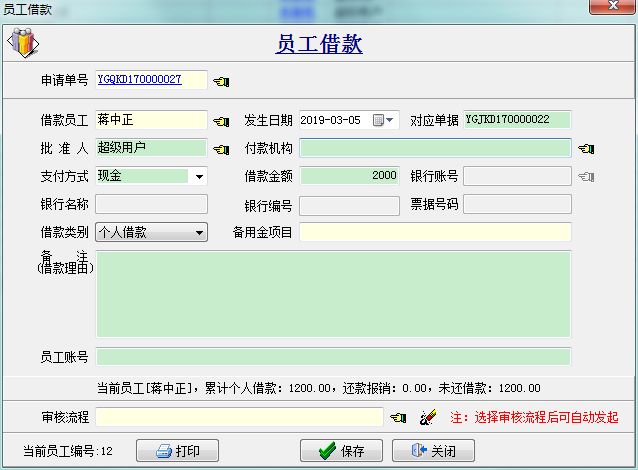Click the lookup hand icon beside 付款机构
This screenshot has height=470, width=638.
(x=586, y=149)
